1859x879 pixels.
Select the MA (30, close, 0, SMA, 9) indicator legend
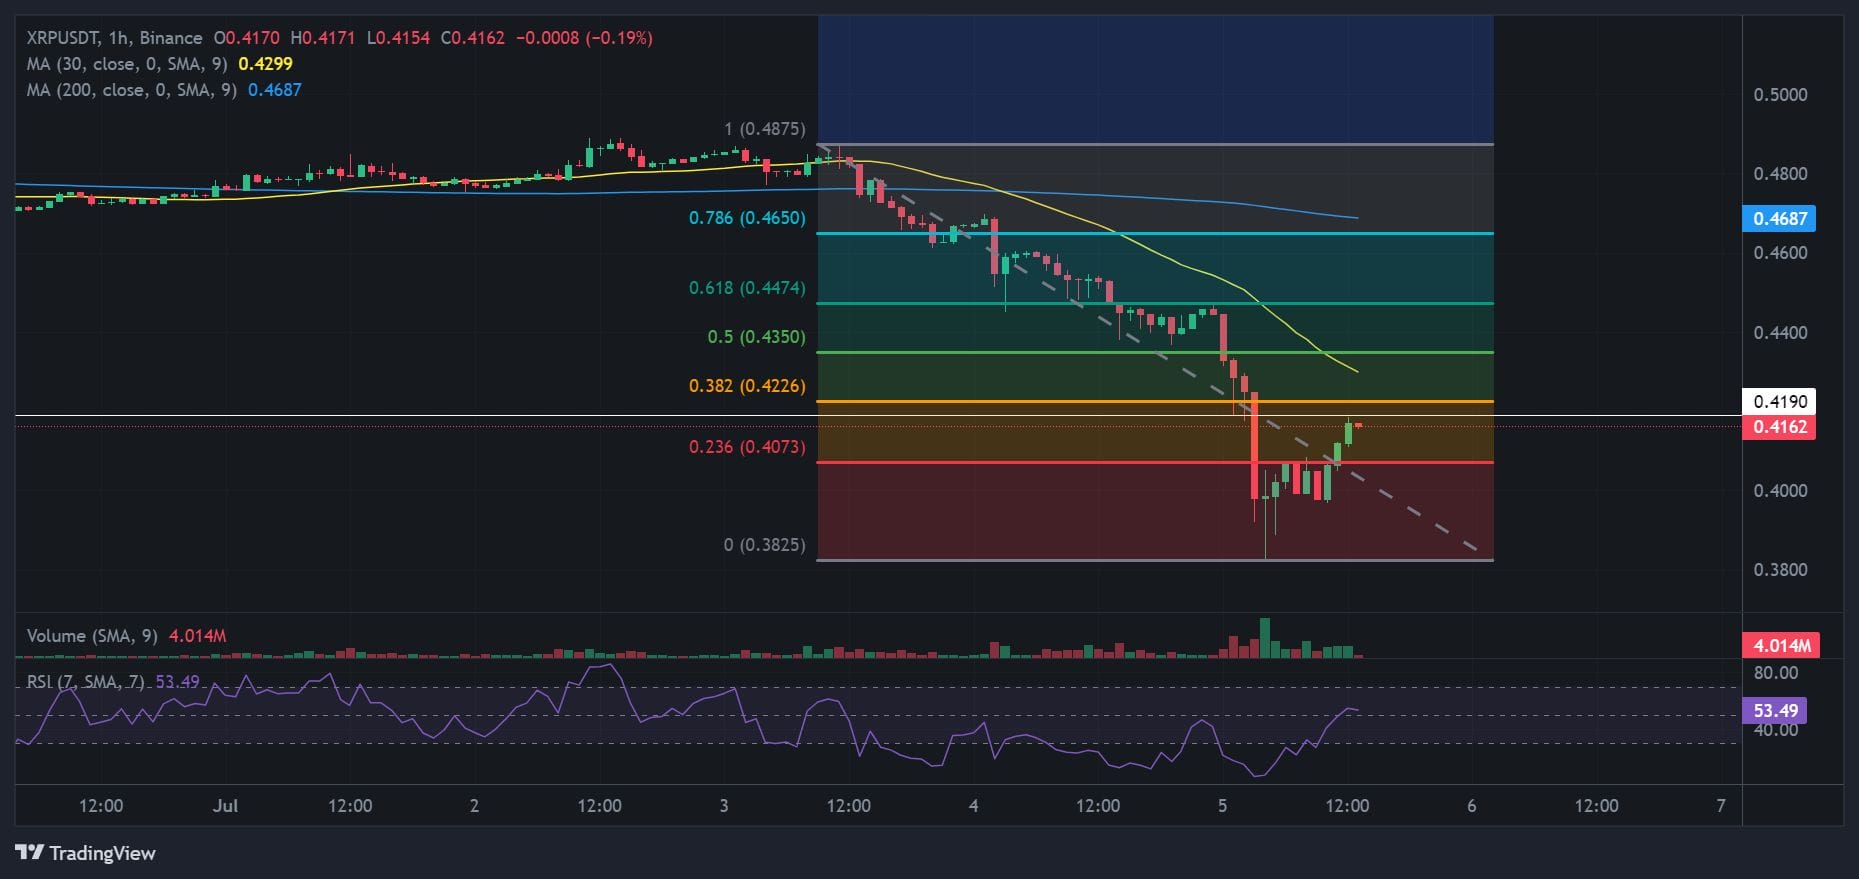click(x=127, y=64)
